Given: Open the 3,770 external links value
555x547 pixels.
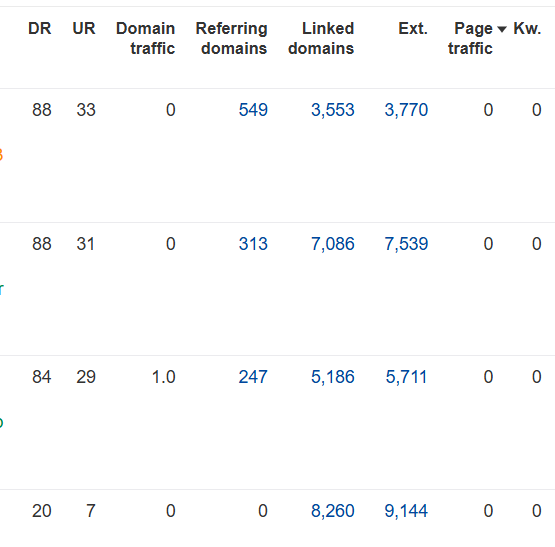Looking at the screenshot, I should pyautogui.click(x=406, y=110).
